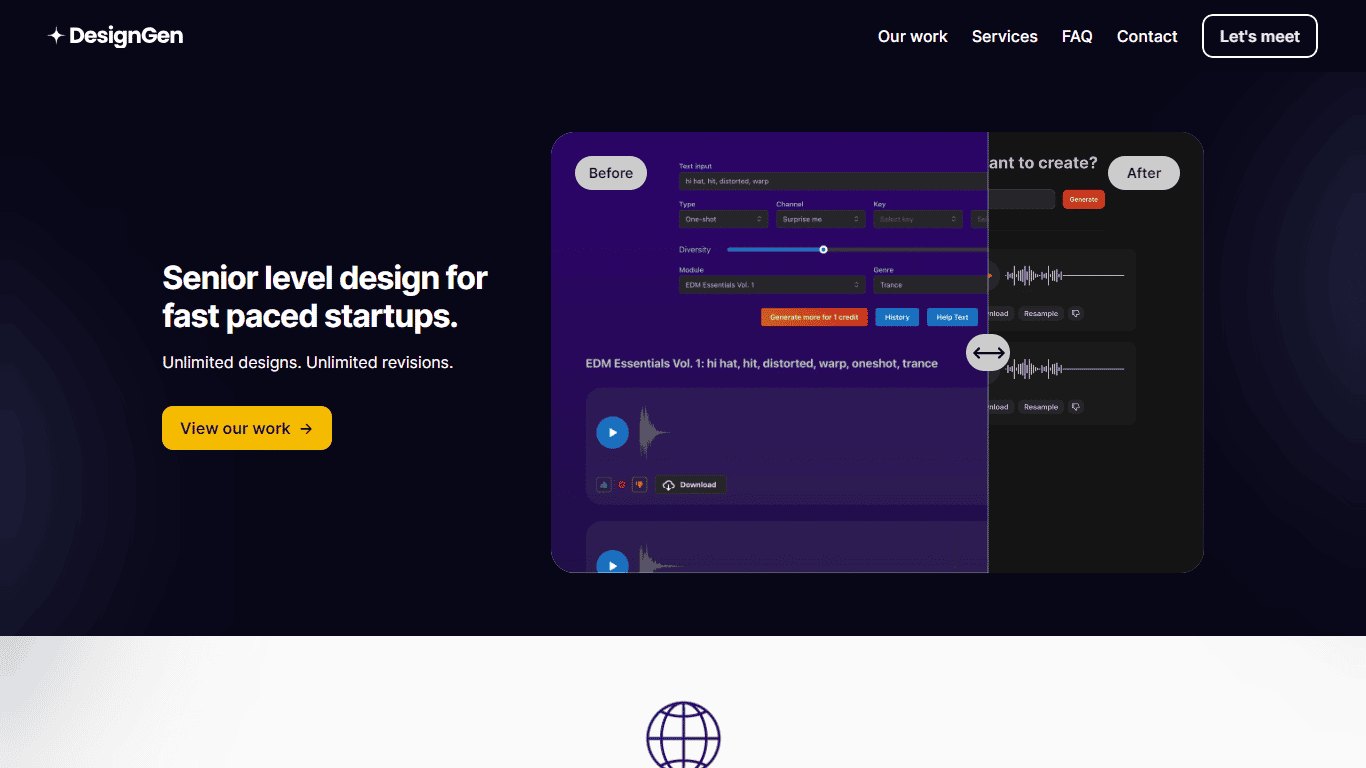Screen dimensions: 1366x768
Task: Click the comparison slider arrow handle
Action: 988,352
